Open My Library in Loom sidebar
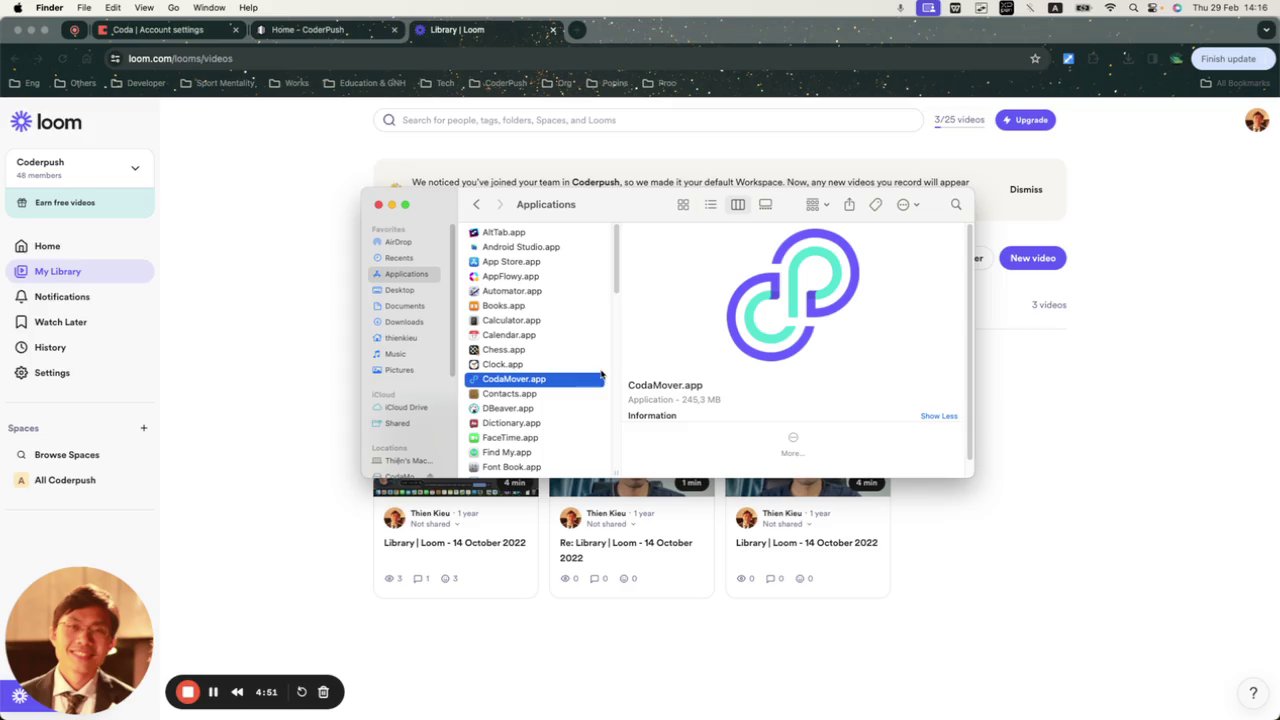 click(79, 271)
